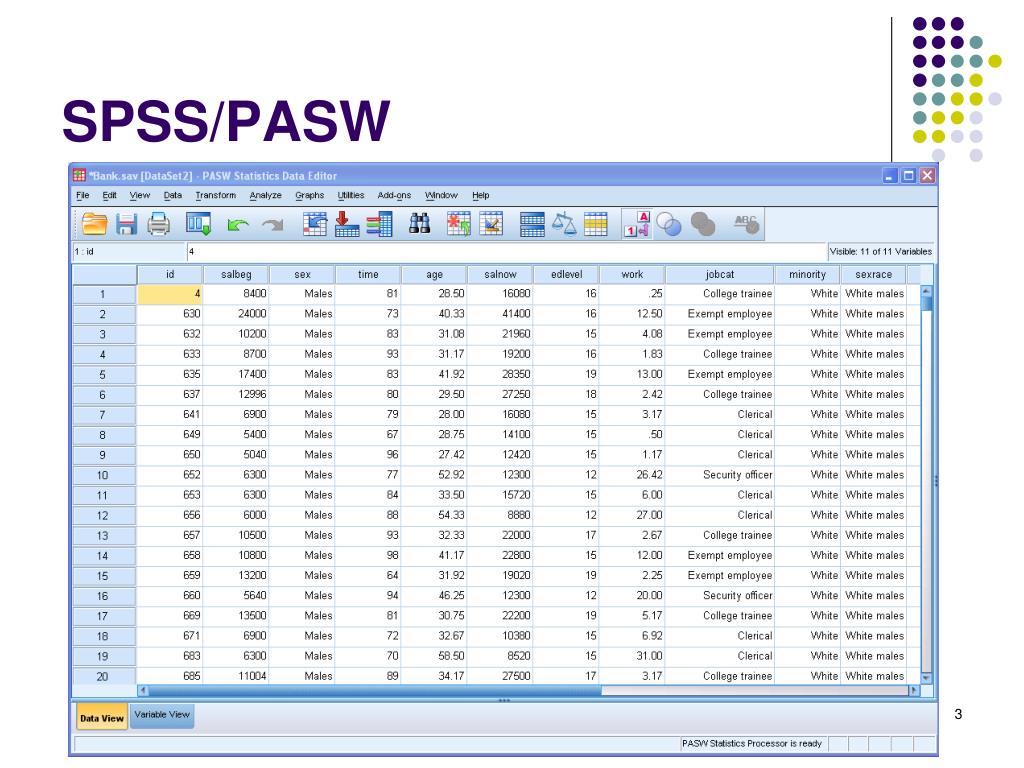Click the Select cases icon
1024x768 pixels.
coord(596,224)
